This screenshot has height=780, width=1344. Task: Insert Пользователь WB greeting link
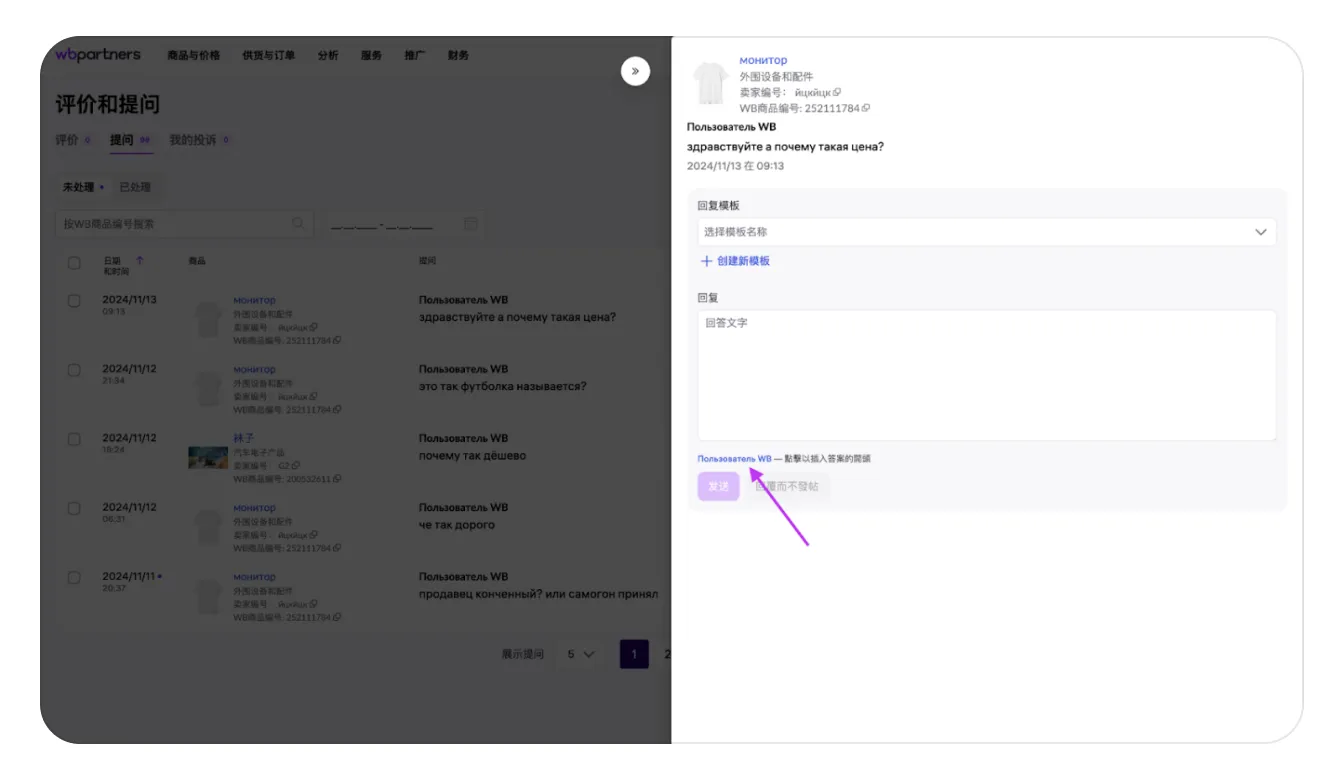(x=734, y=459)
